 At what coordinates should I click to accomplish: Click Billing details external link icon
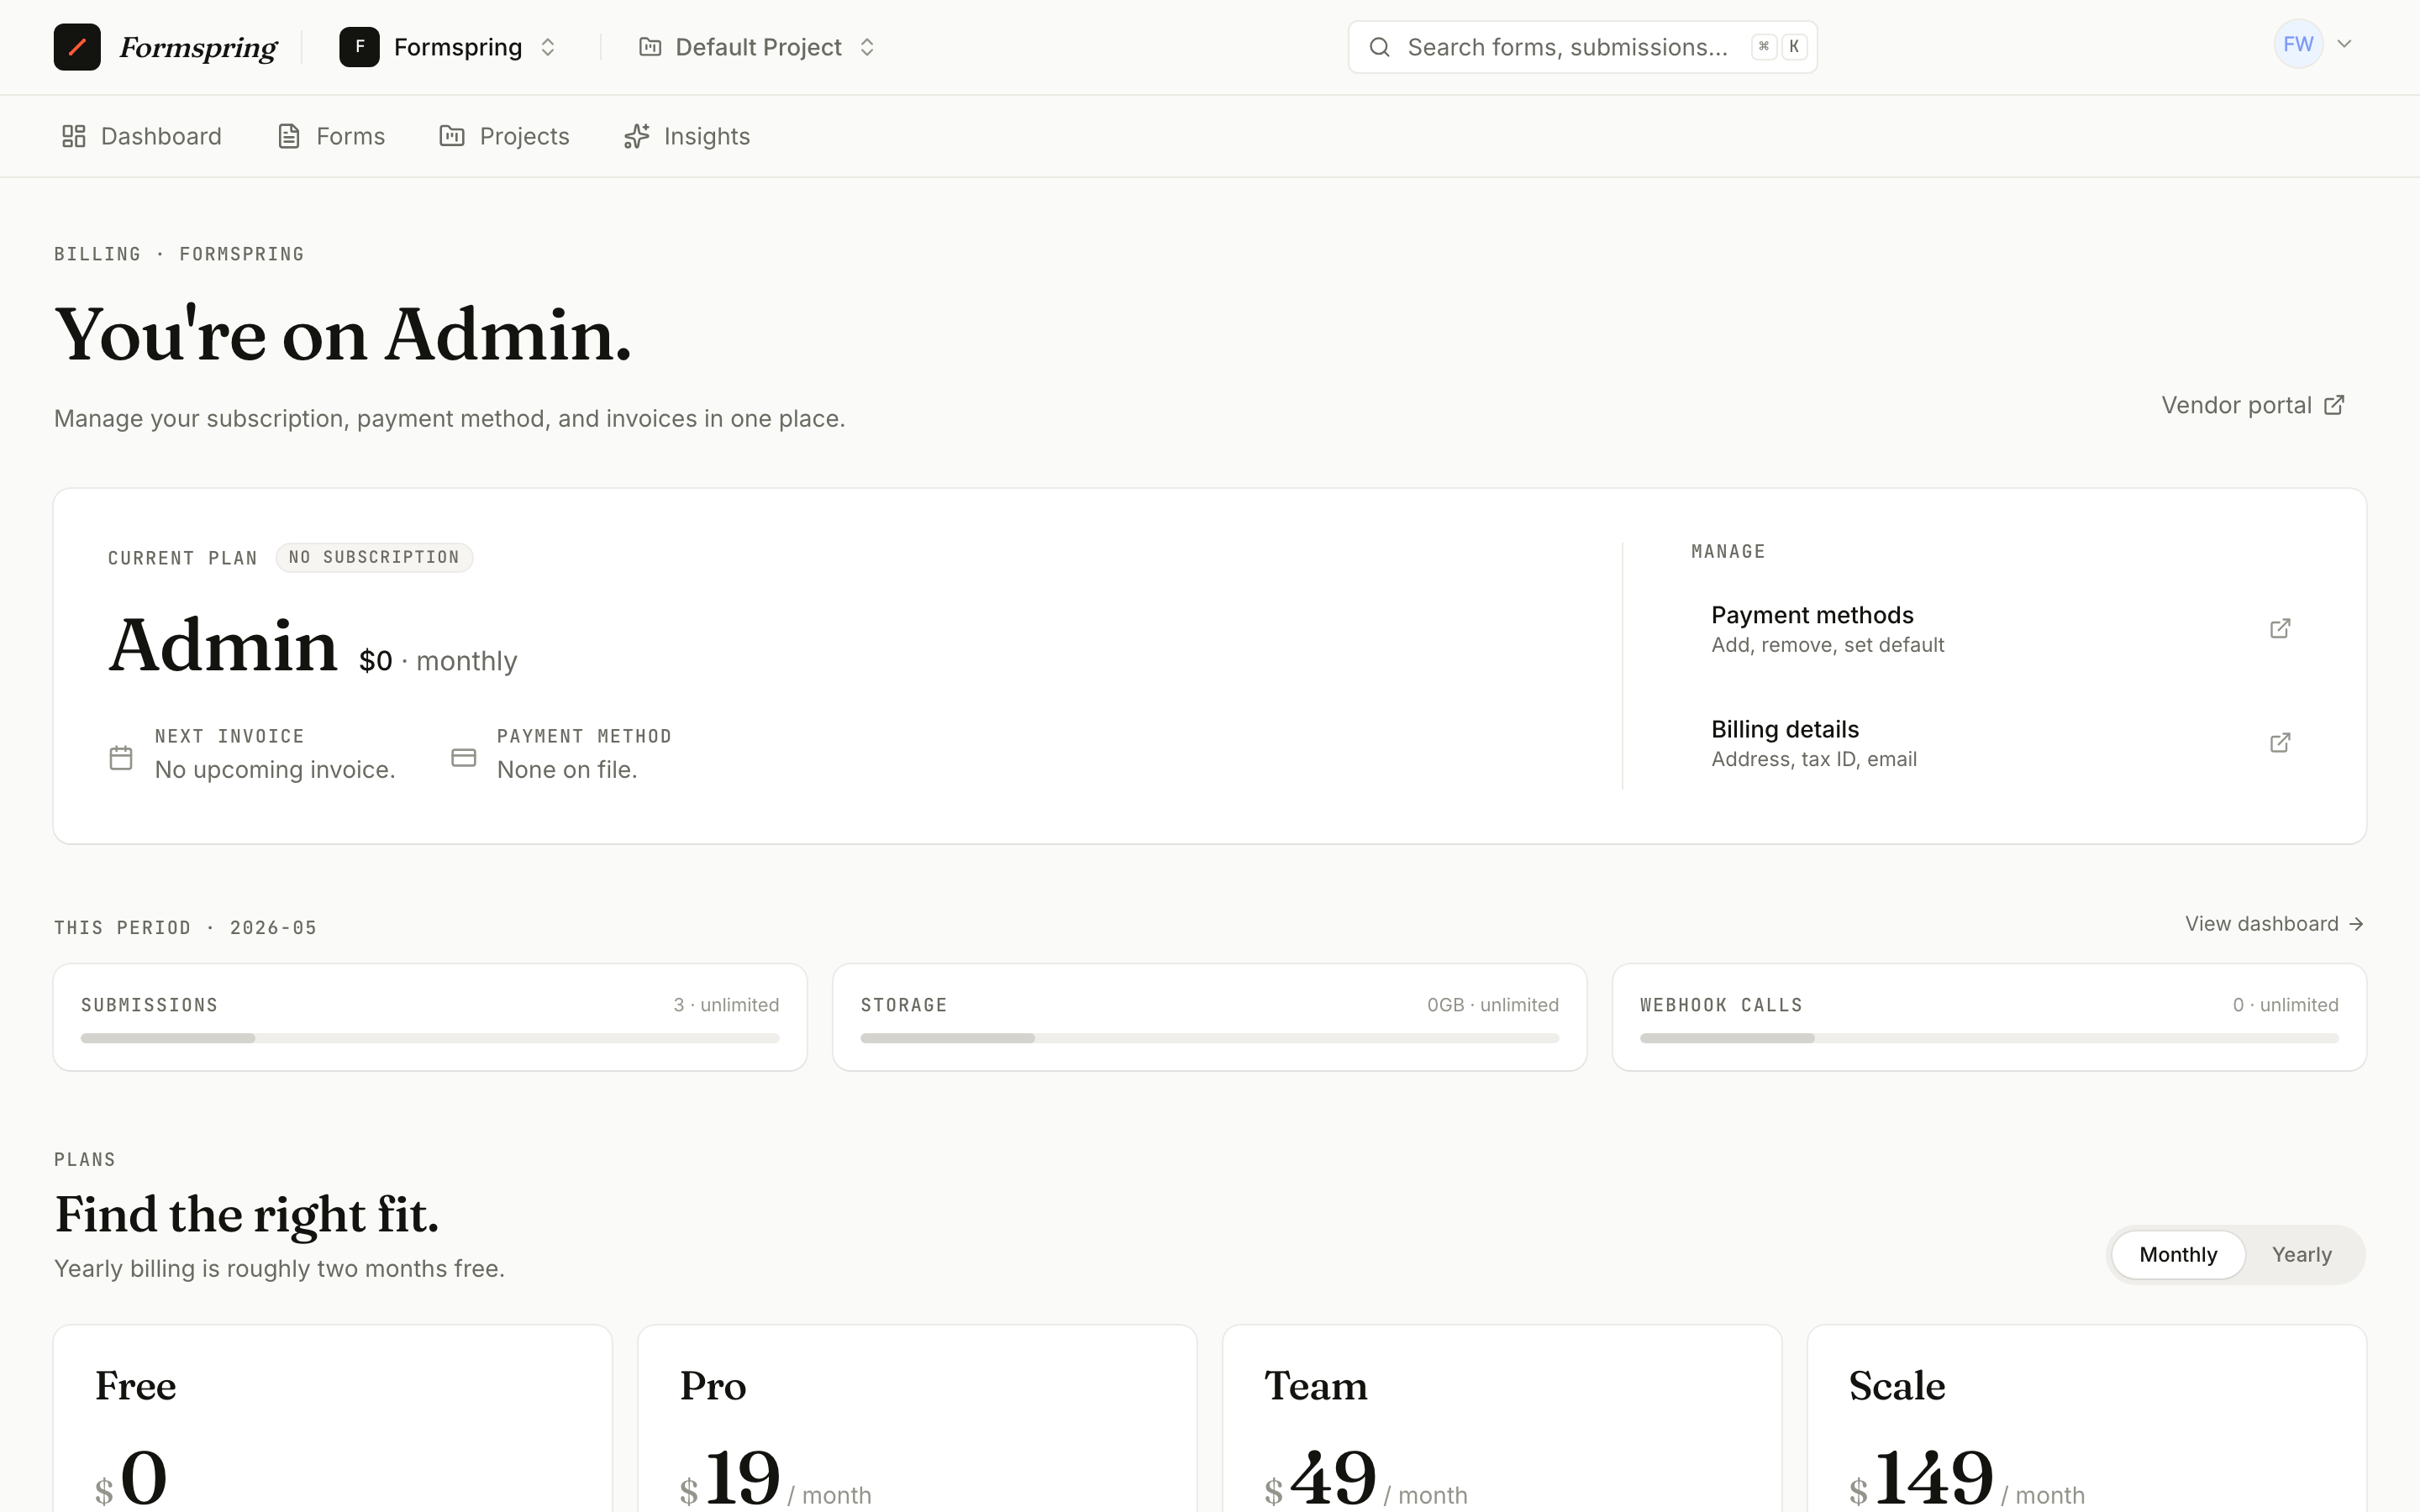2280,742
